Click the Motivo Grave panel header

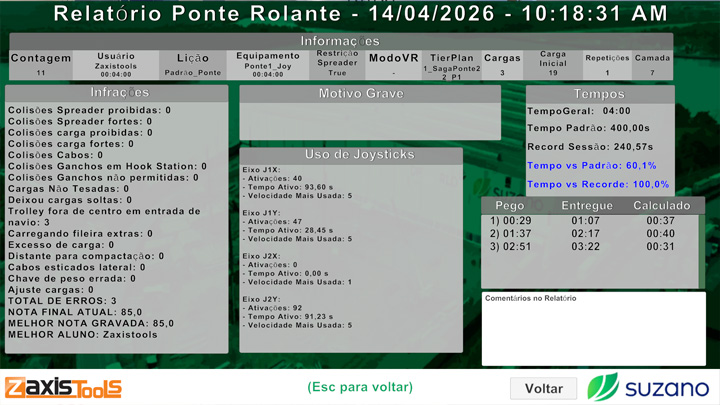pyautogui.click(x=370, y=94)
